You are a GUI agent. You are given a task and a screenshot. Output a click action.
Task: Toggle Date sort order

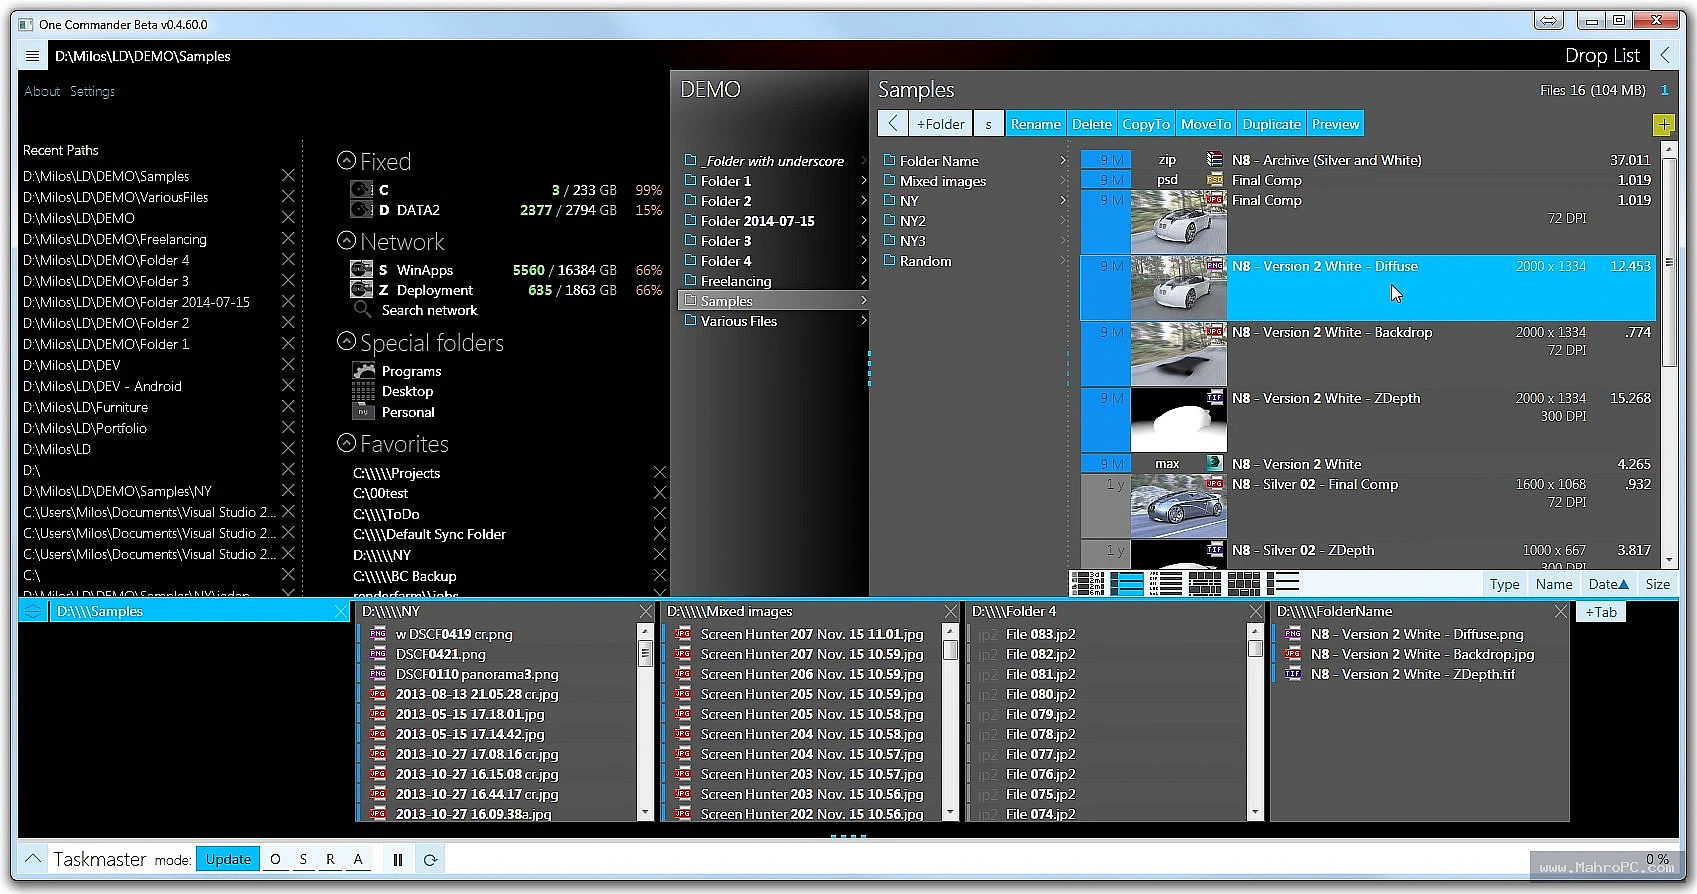(1608, 584)
